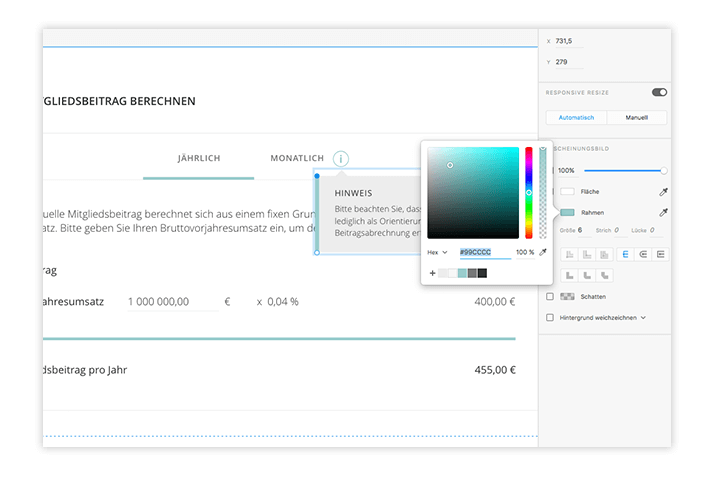This screenshot has height=480, width=720.
Task: Select the inner stroke alignment icon
Action: click(623, 254)
